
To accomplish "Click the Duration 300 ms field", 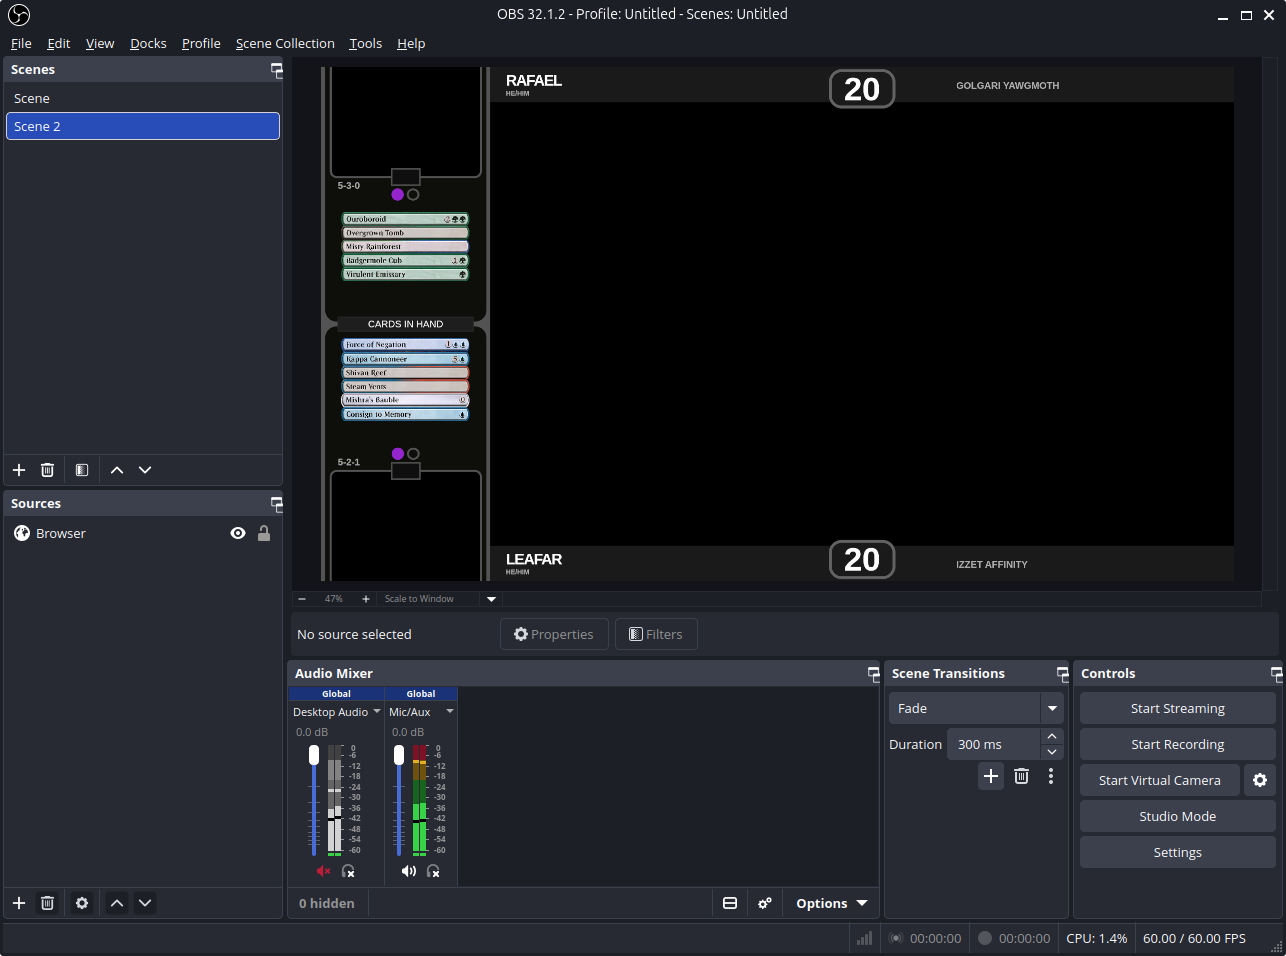I will [994, 744].
